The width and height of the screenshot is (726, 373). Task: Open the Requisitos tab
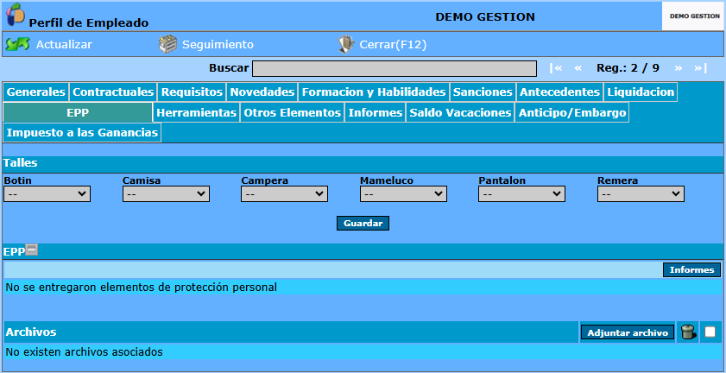click(x=192, y=92)
